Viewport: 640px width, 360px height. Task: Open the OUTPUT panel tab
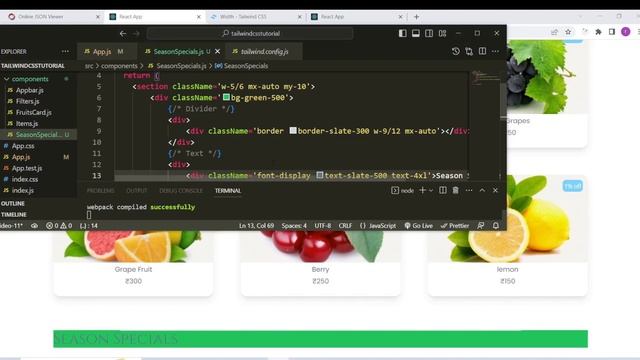click(137, 191)
